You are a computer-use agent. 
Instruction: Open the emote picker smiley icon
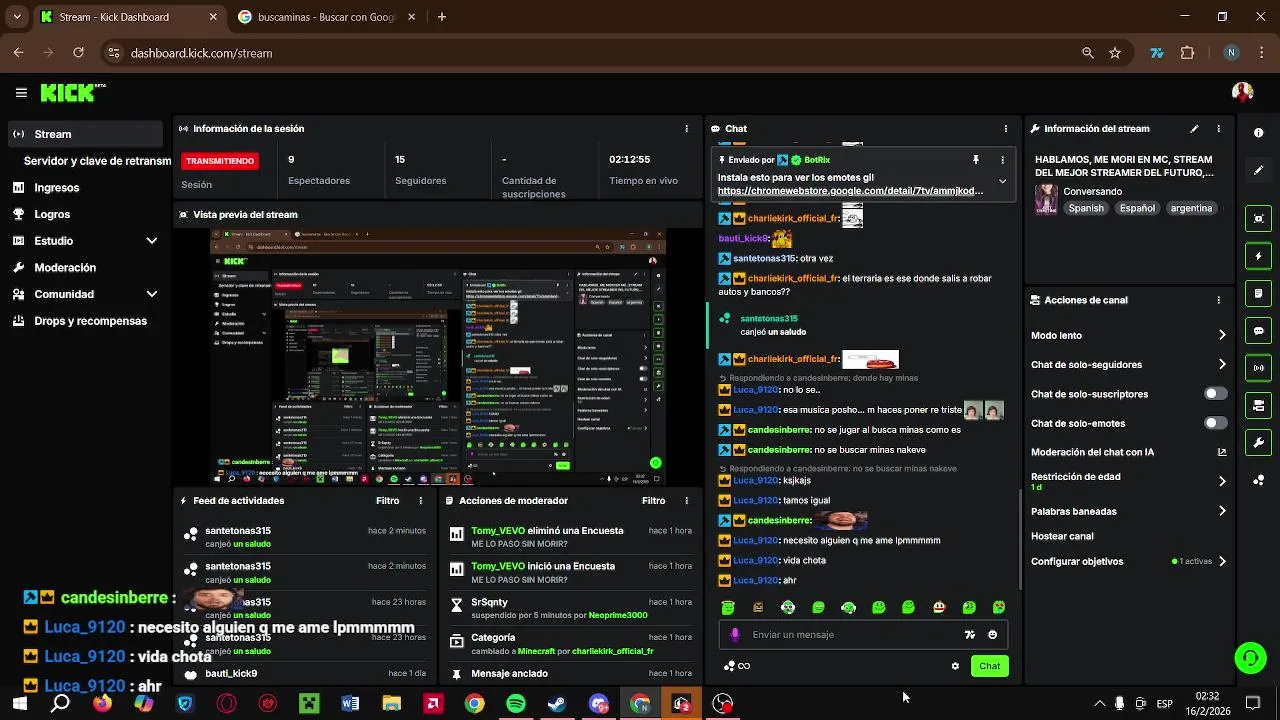992,634
